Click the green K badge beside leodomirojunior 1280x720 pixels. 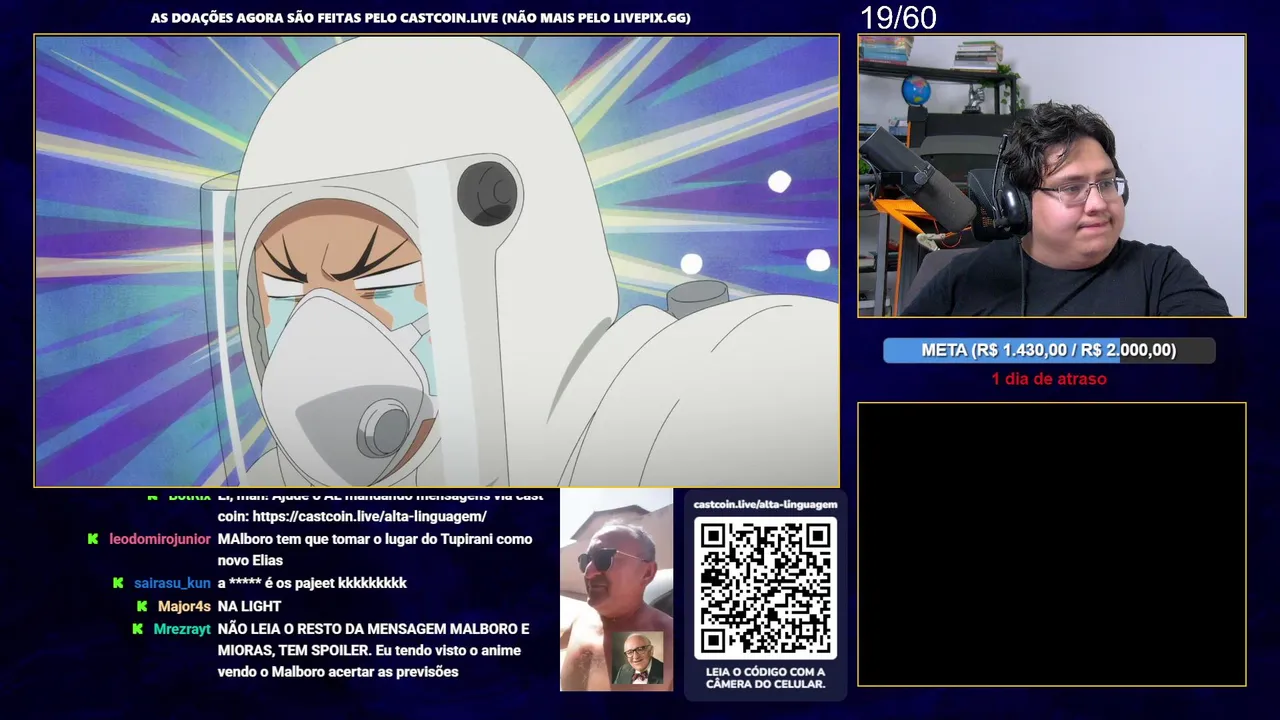(x=93, y=539)
